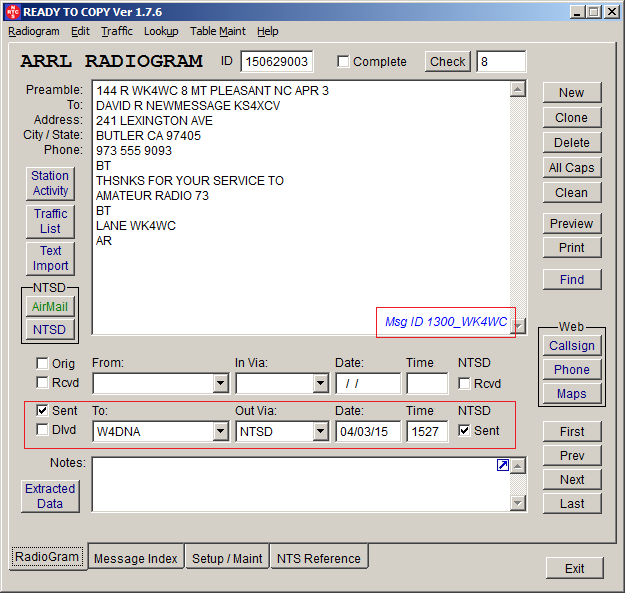Click the message text scroll up arrow
This screenshot has height=593, width=625.
tap(517, 89)
